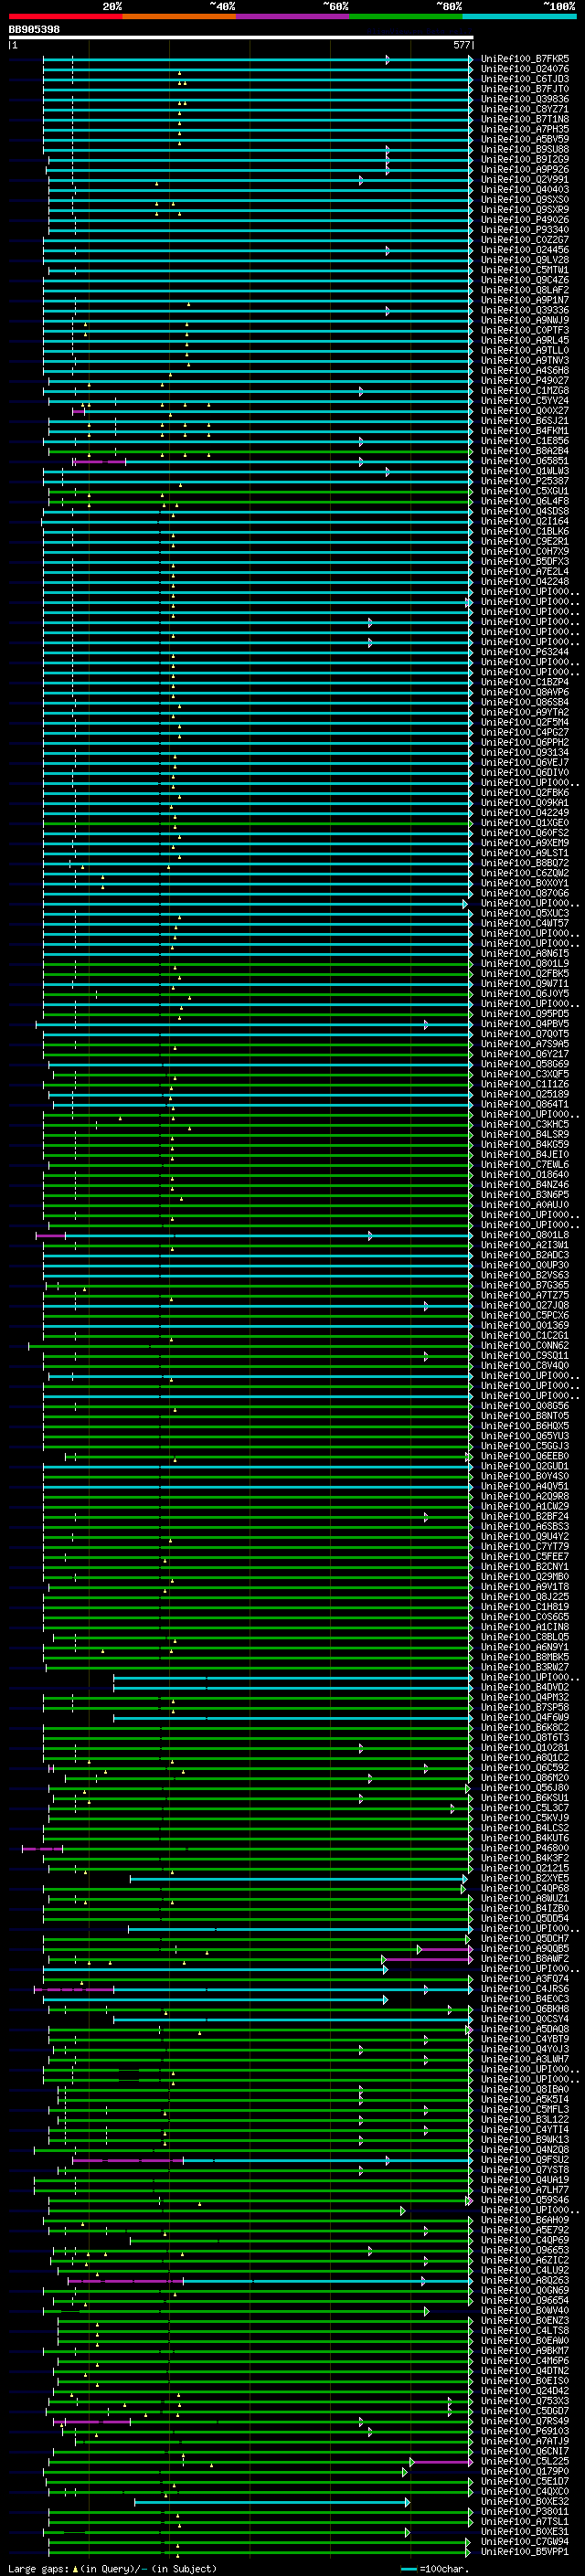The height and width of the screenshot is (2576, 585).
Task: Click the cyan ~100% identity legend segment
Action: (x=519, y=17)
